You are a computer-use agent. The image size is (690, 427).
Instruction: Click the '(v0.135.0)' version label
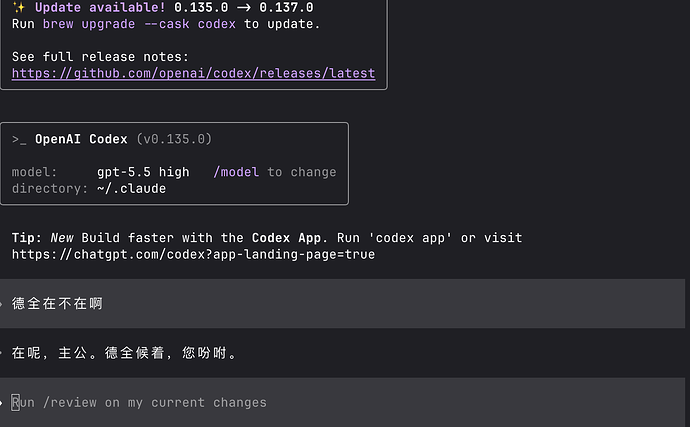coord(174,139)
